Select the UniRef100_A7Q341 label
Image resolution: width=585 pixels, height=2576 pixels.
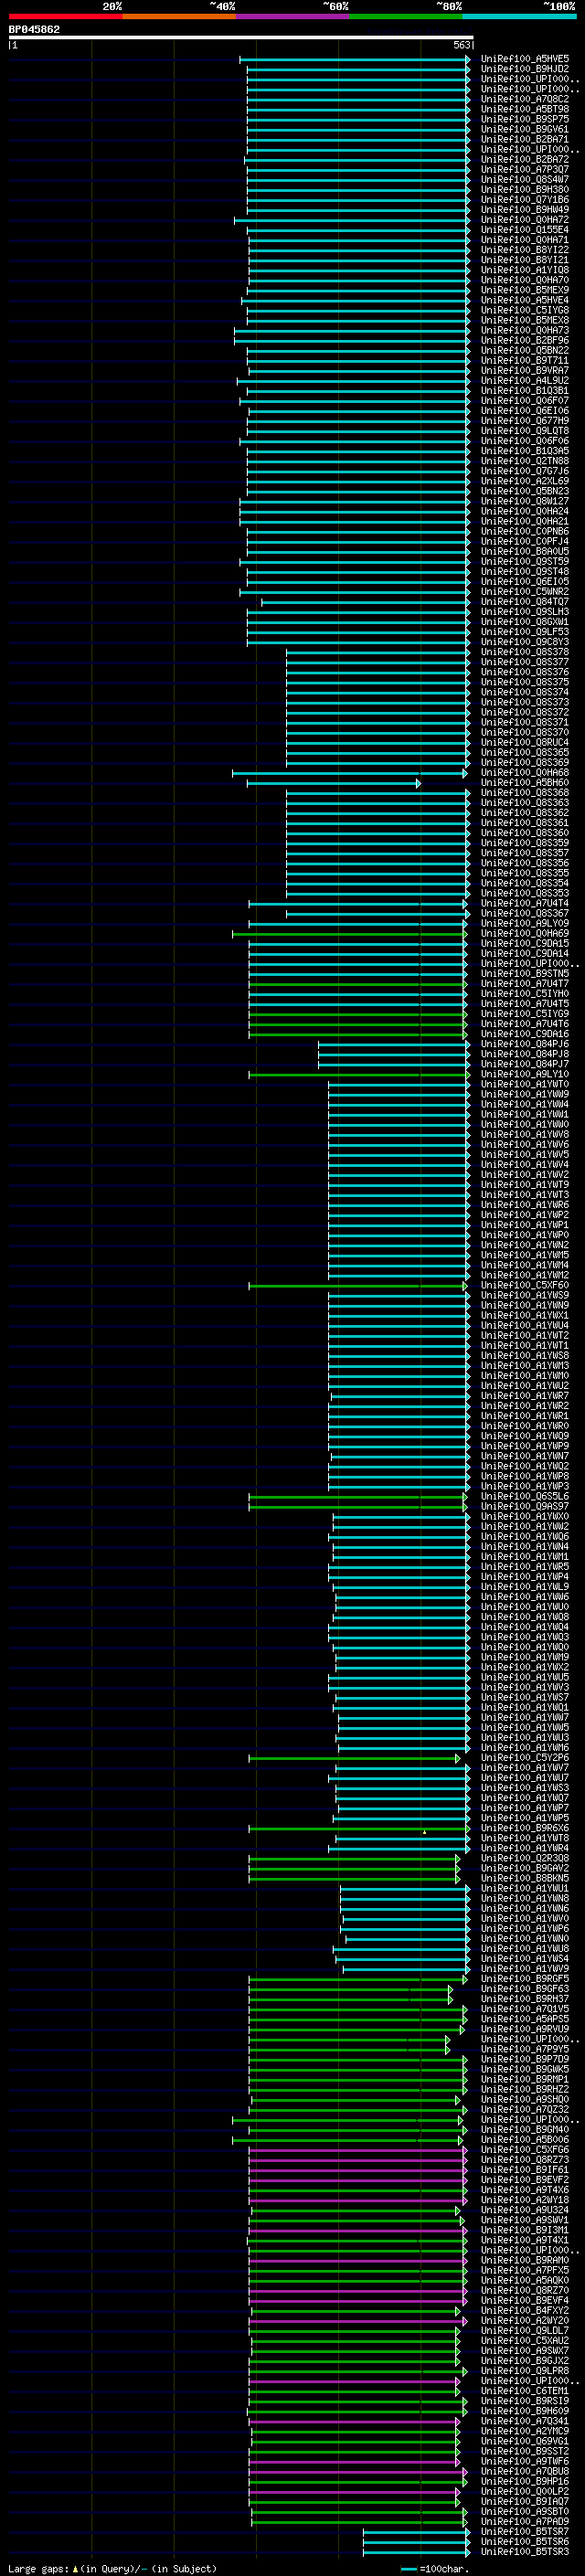(x=524, y=2421)
